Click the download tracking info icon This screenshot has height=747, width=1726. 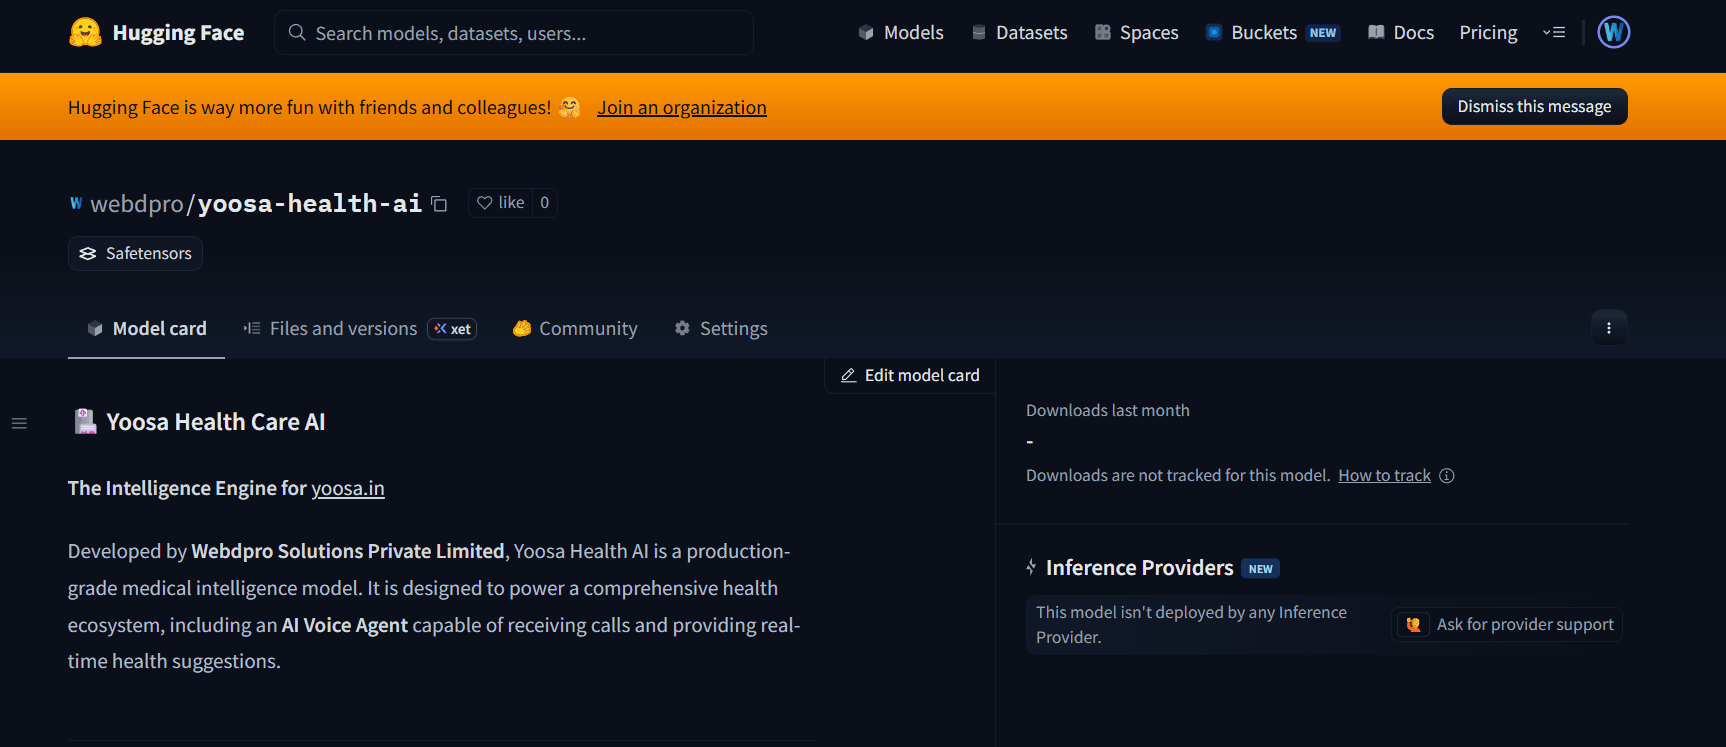coord(1446,476)
